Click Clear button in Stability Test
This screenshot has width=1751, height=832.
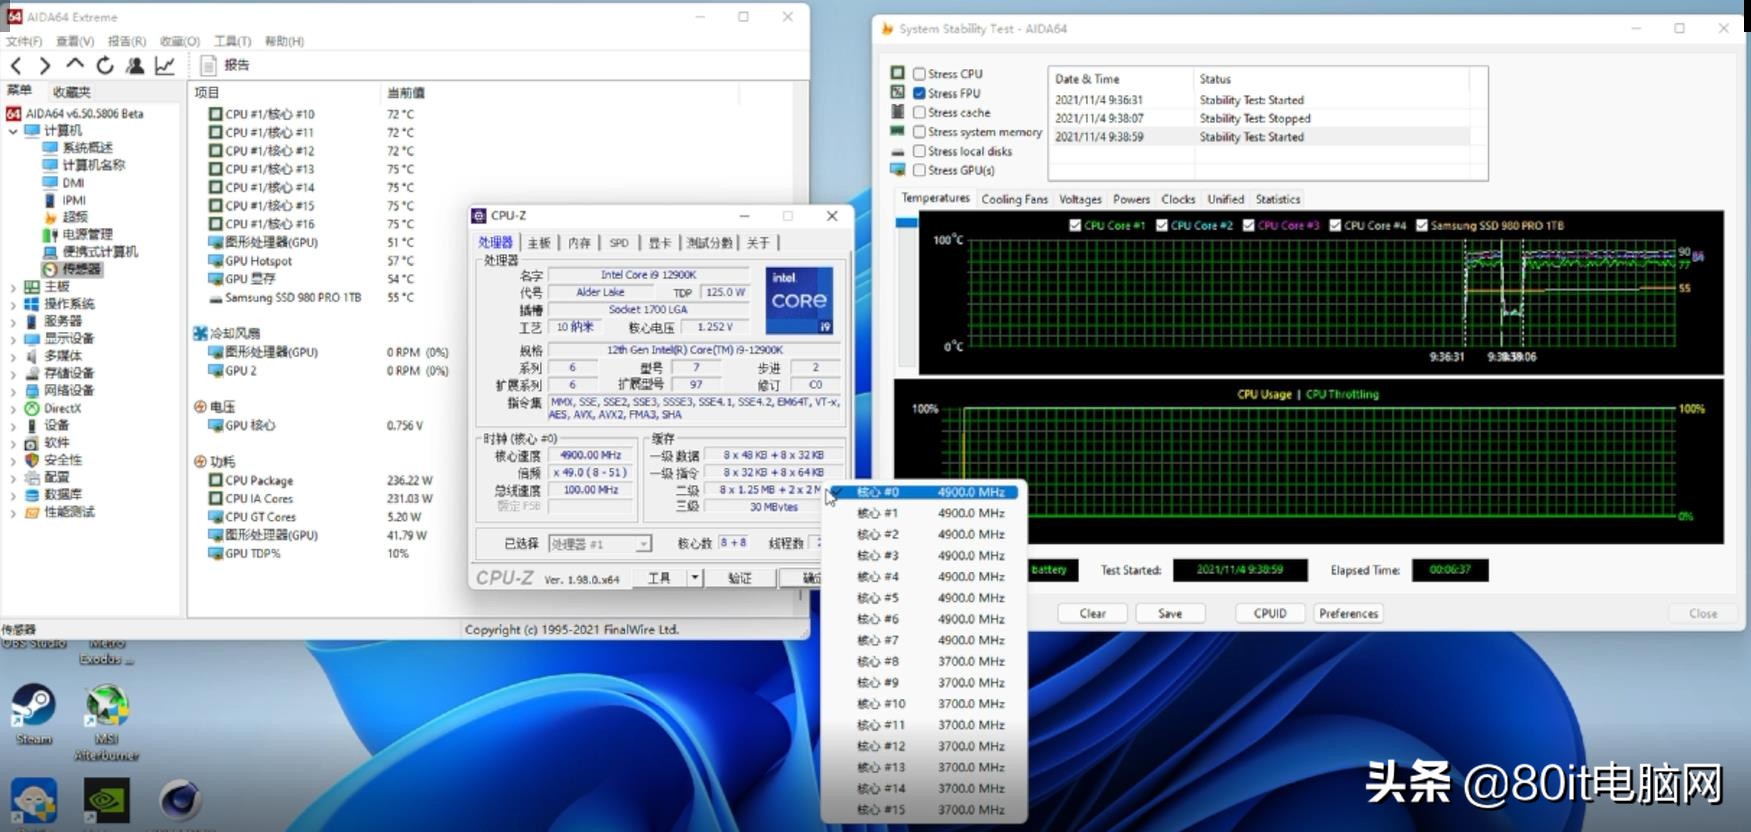coord(1092,613)
